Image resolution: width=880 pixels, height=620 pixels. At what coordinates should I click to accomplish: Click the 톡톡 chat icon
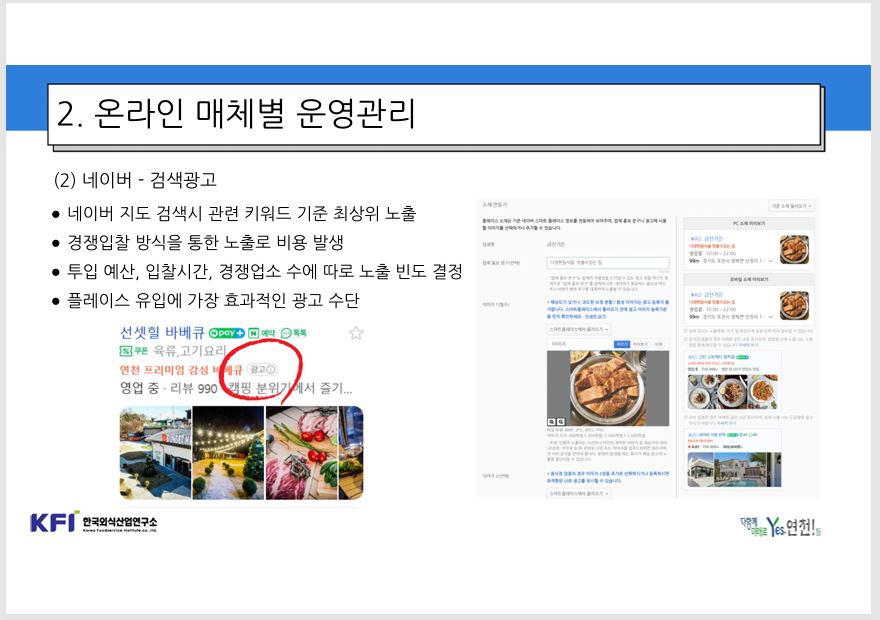(293, 333)
